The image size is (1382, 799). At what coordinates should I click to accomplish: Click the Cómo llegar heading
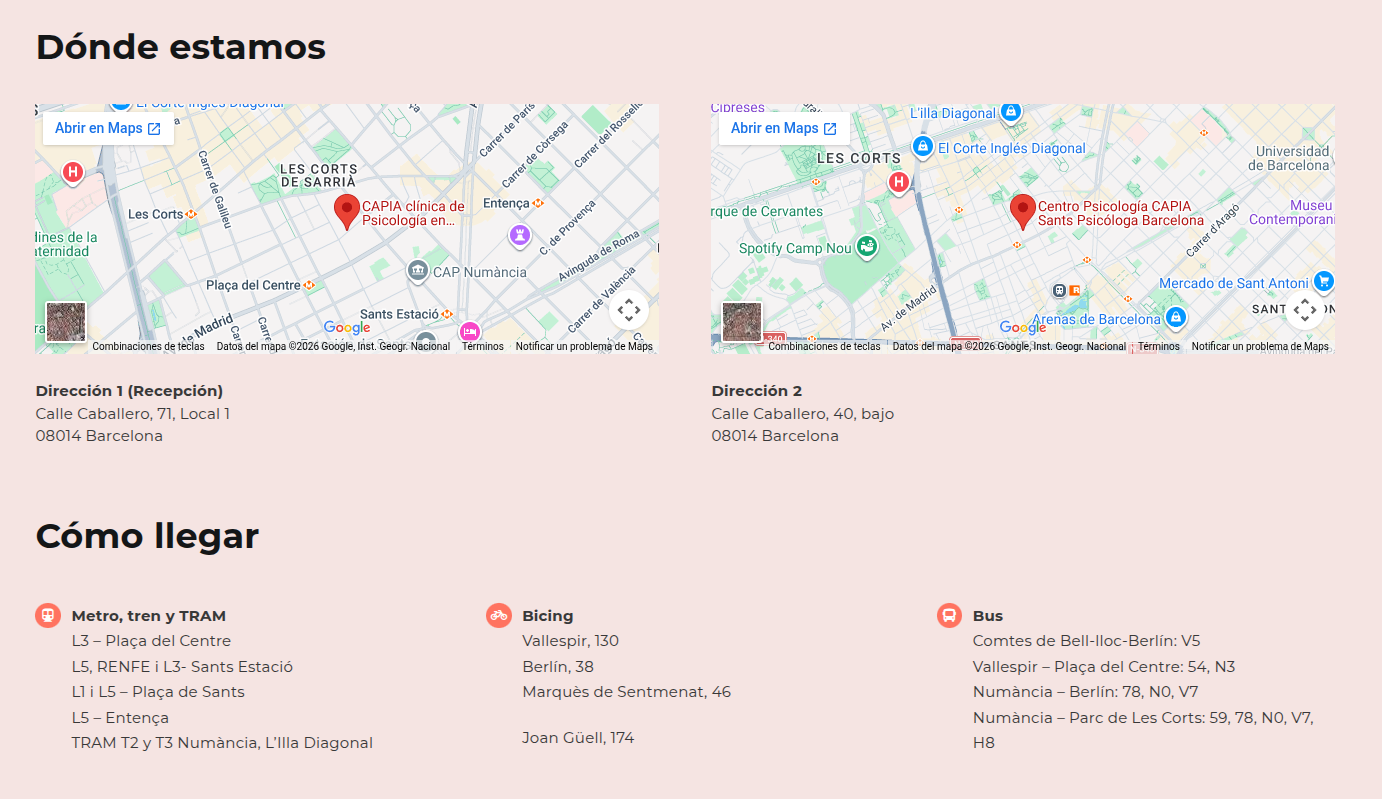click(x=147, y=536)
